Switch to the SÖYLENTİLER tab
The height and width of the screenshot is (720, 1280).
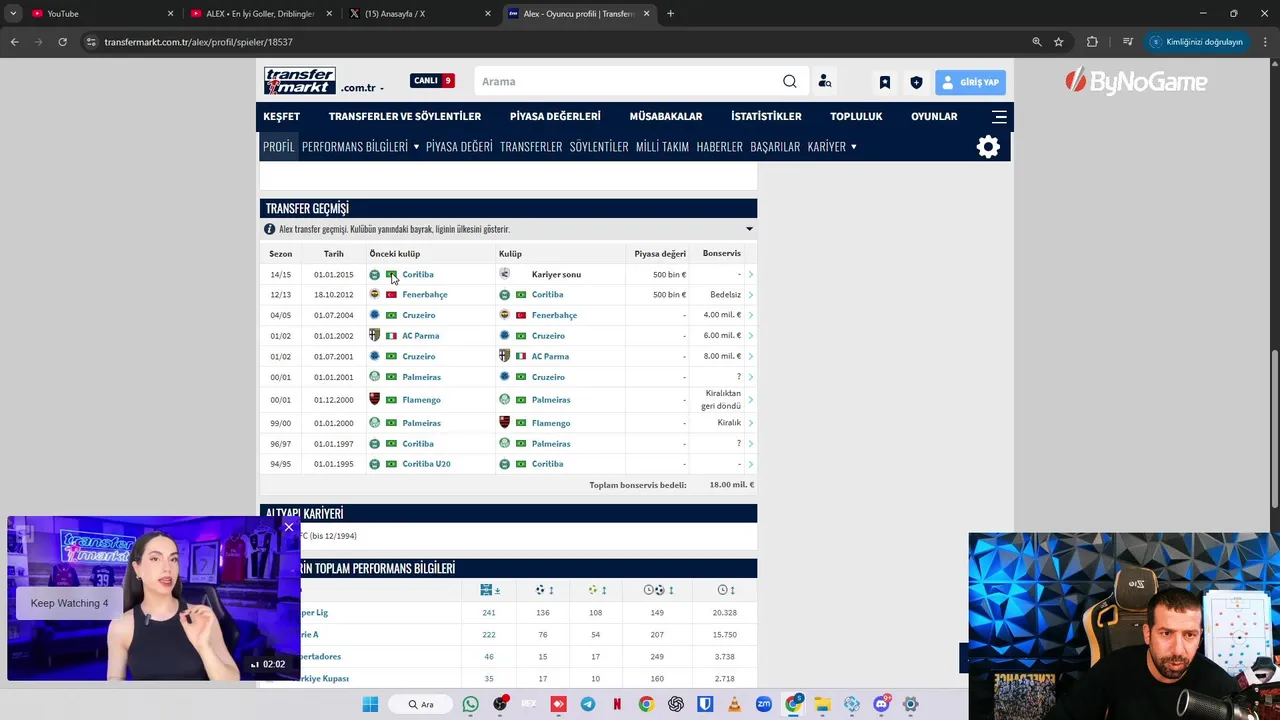[599, 146]
